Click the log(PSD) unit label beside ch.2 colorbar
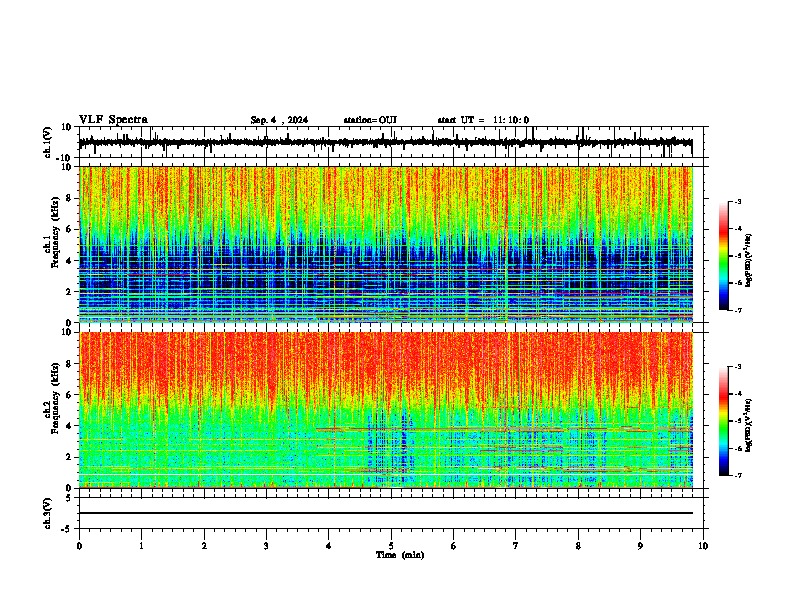This screenshot has height=612, width=792. tap(749, 425)
